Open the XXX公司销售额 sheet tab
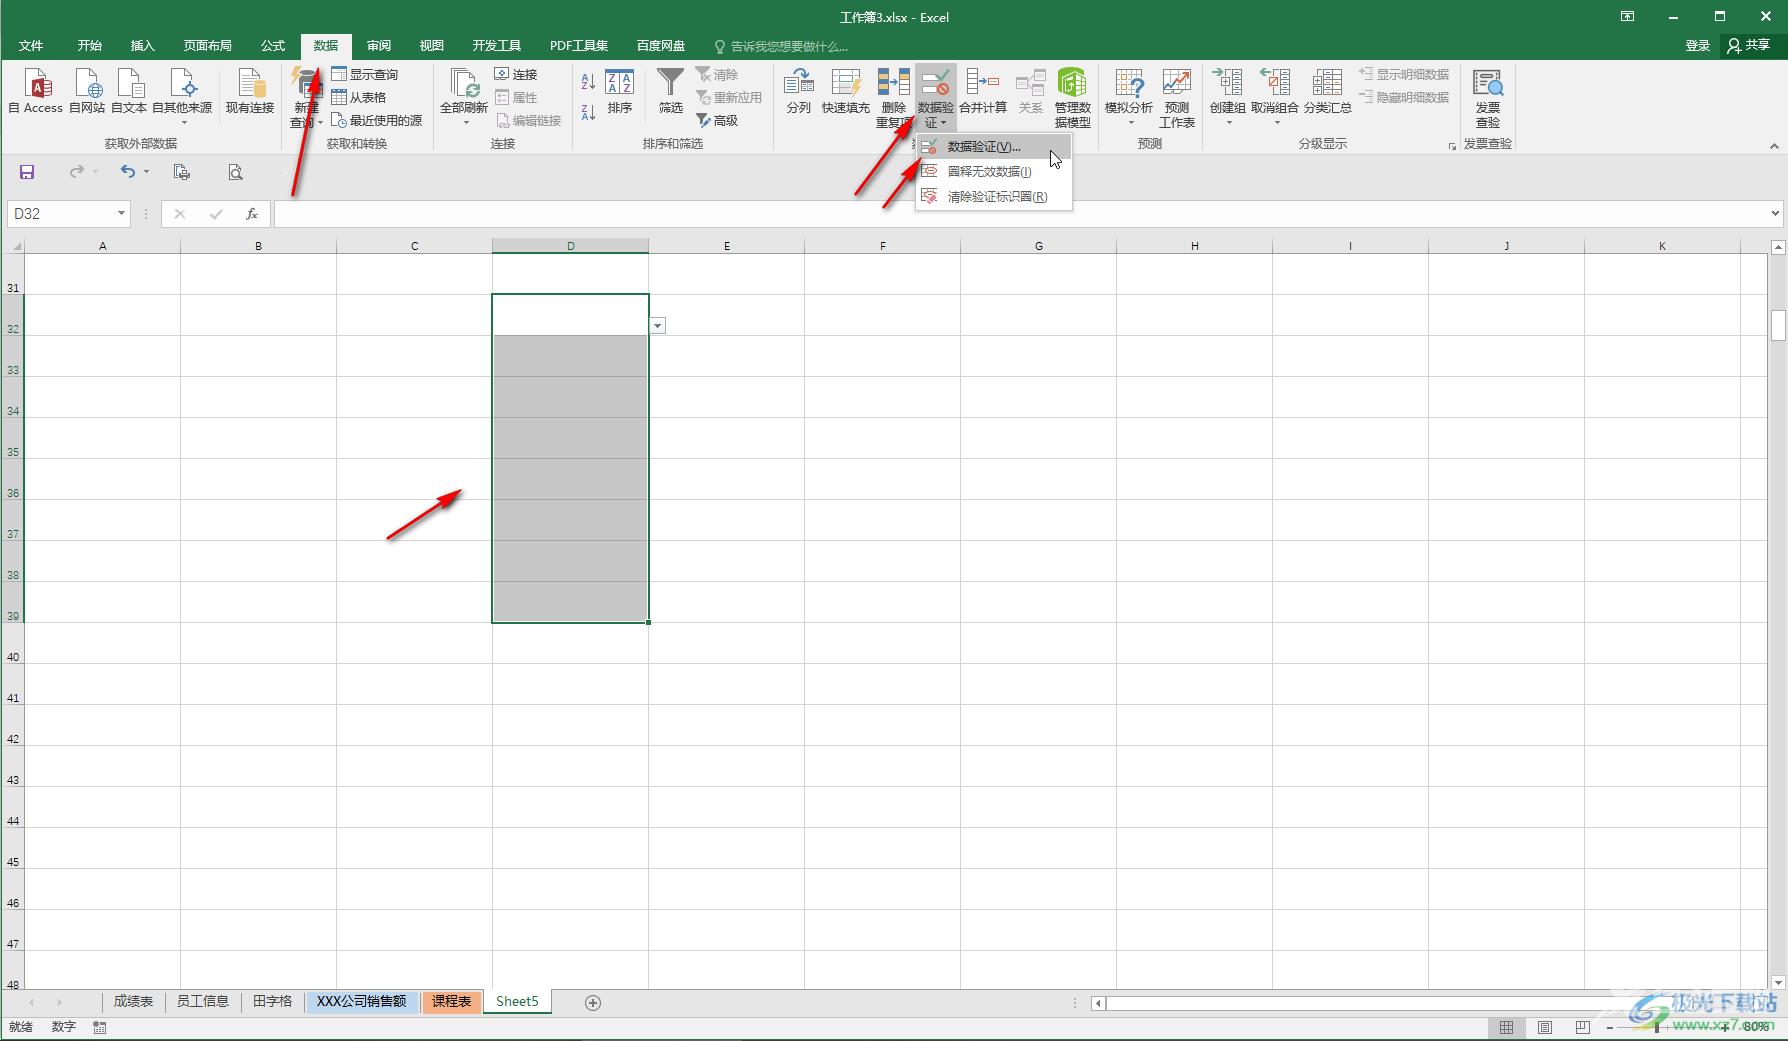 tap(361, 1001)
